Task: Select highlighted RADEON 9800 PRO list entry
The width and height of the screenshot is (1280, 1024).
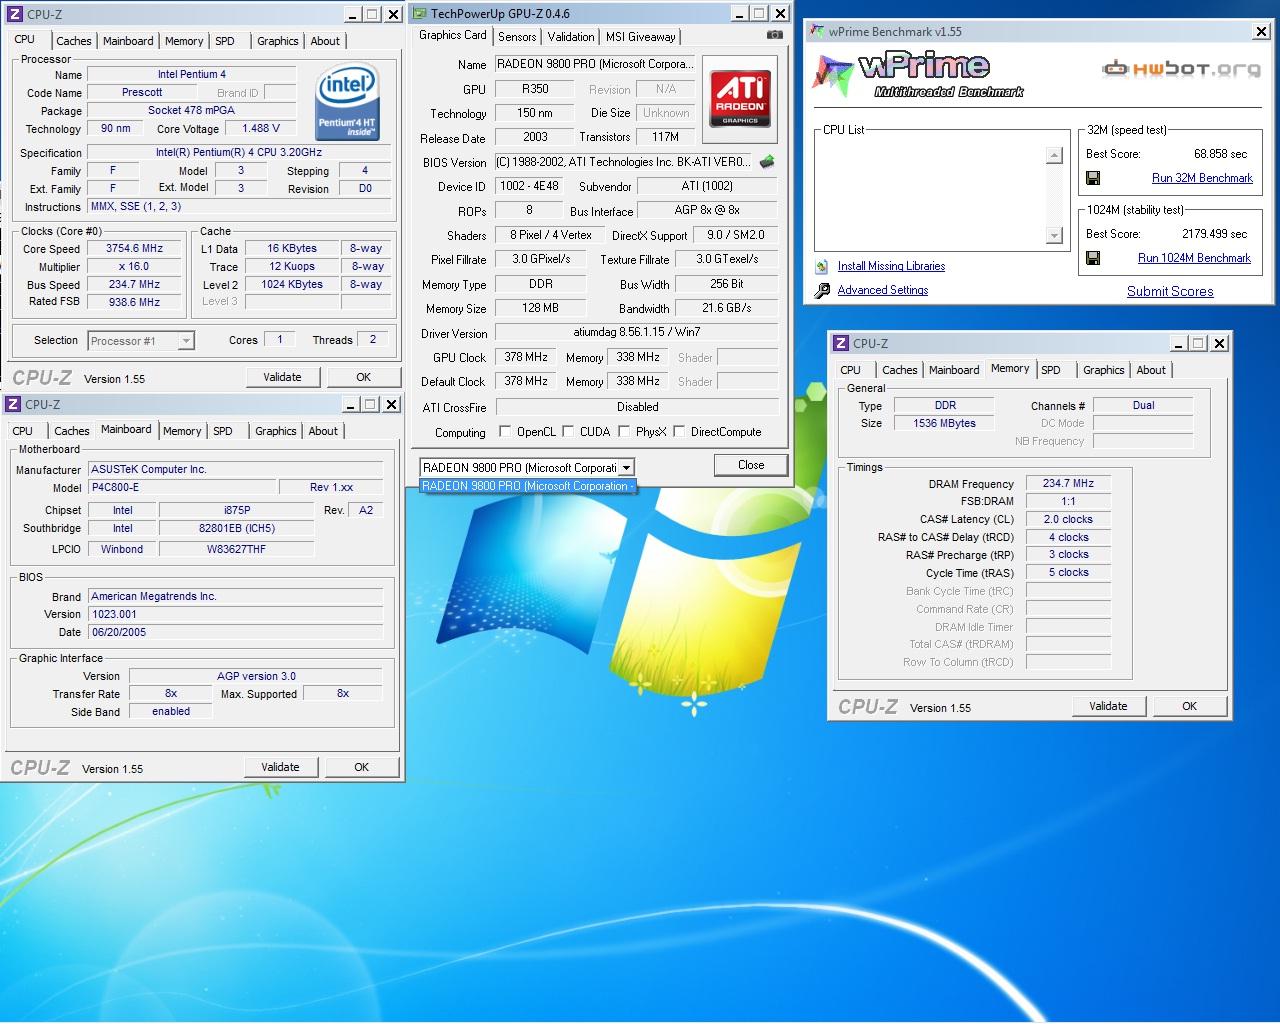Action: pos(527,486)
